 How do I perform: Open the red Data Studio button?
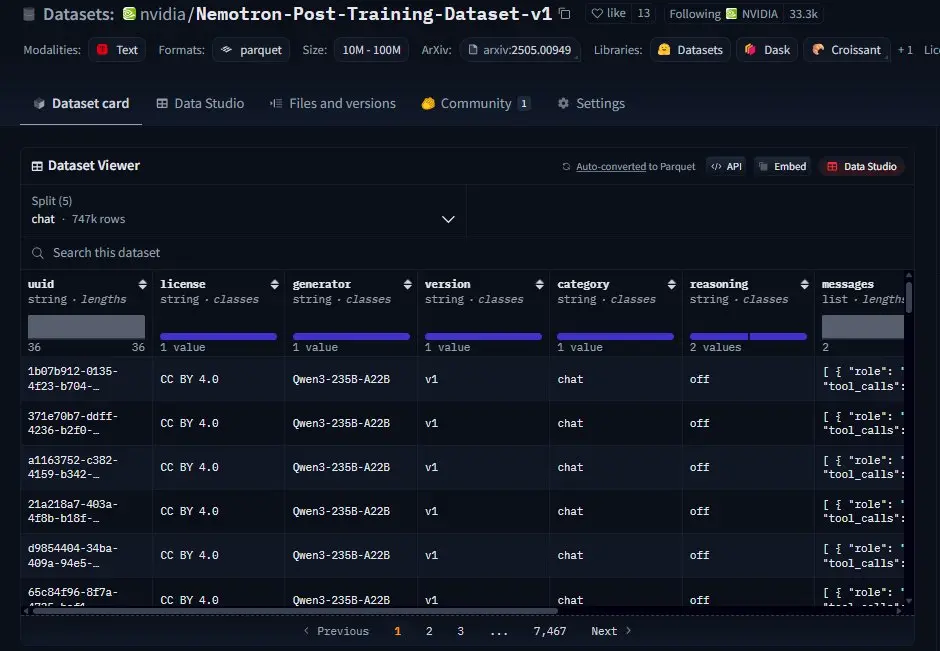pos(861,167)
